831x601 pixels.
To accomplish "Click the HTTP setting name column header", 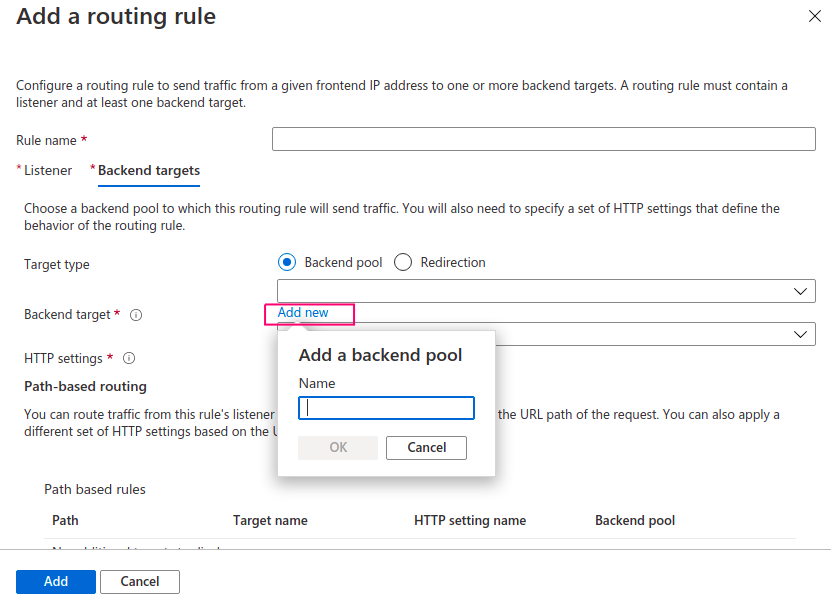I will click(469, 520).
